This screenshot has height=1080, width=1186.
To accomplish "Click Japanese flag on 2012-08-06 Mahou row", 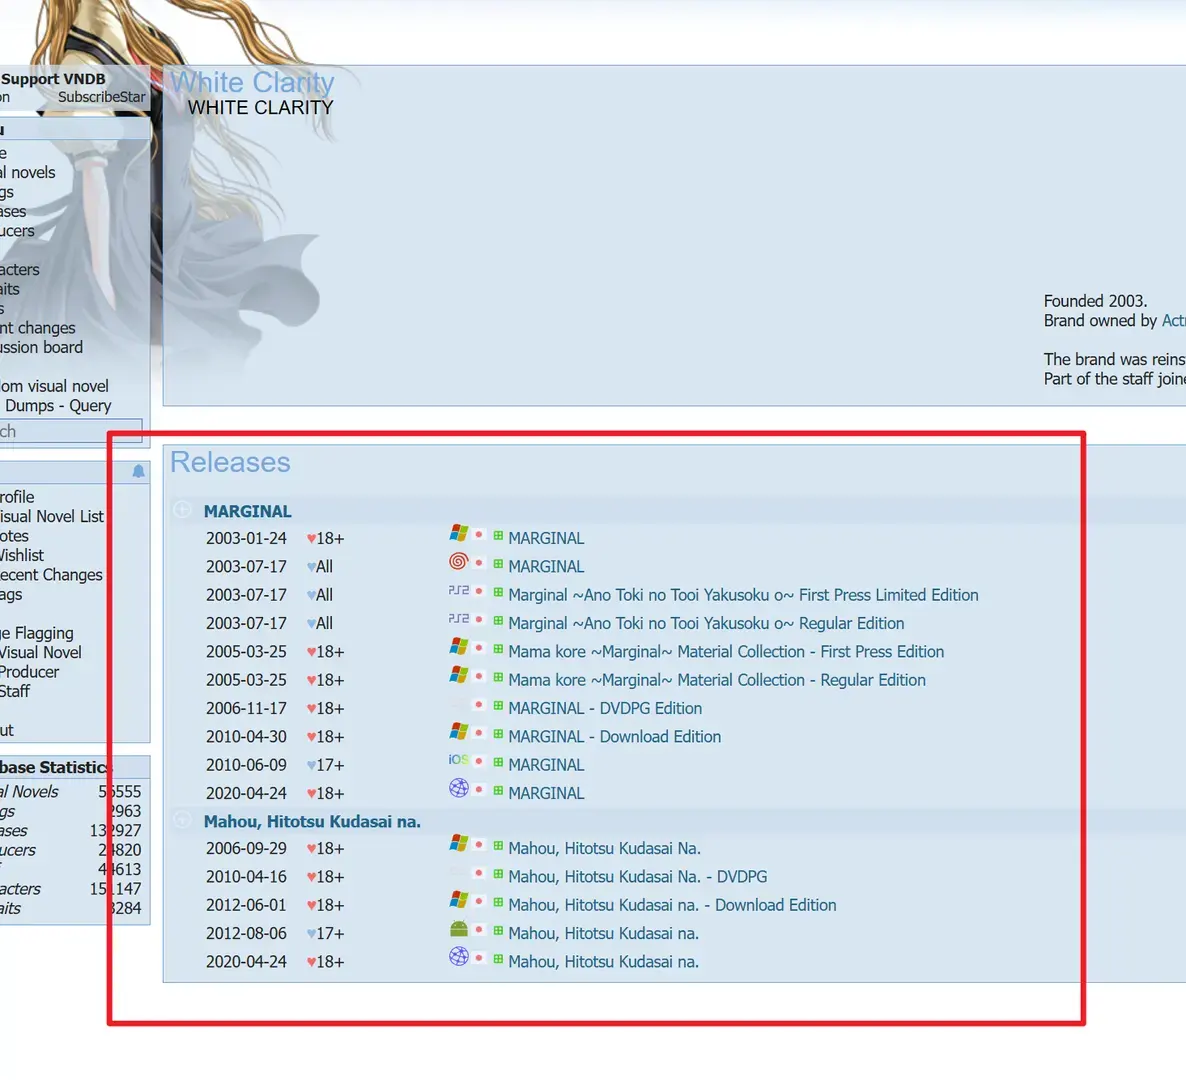I will point(479,930).
